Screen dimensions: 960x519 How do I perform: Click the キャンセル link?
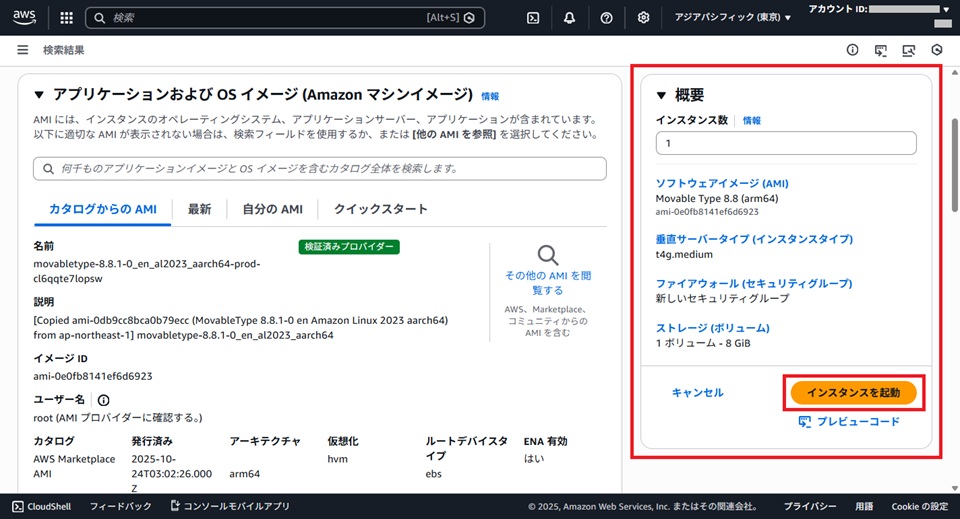(x=697, y=393)
